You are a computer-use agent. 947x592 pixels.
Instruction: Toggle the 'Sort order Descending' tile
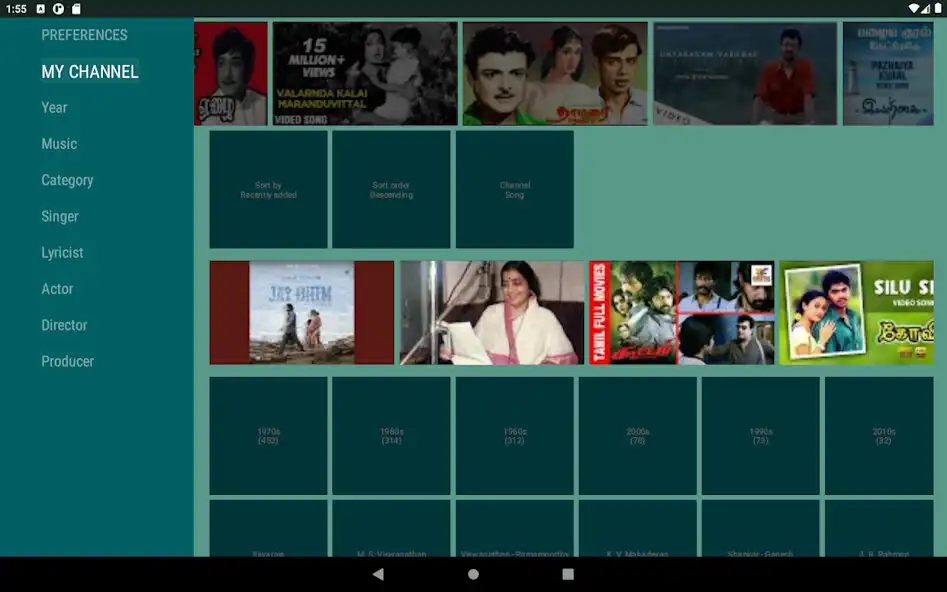click(391, 190)
